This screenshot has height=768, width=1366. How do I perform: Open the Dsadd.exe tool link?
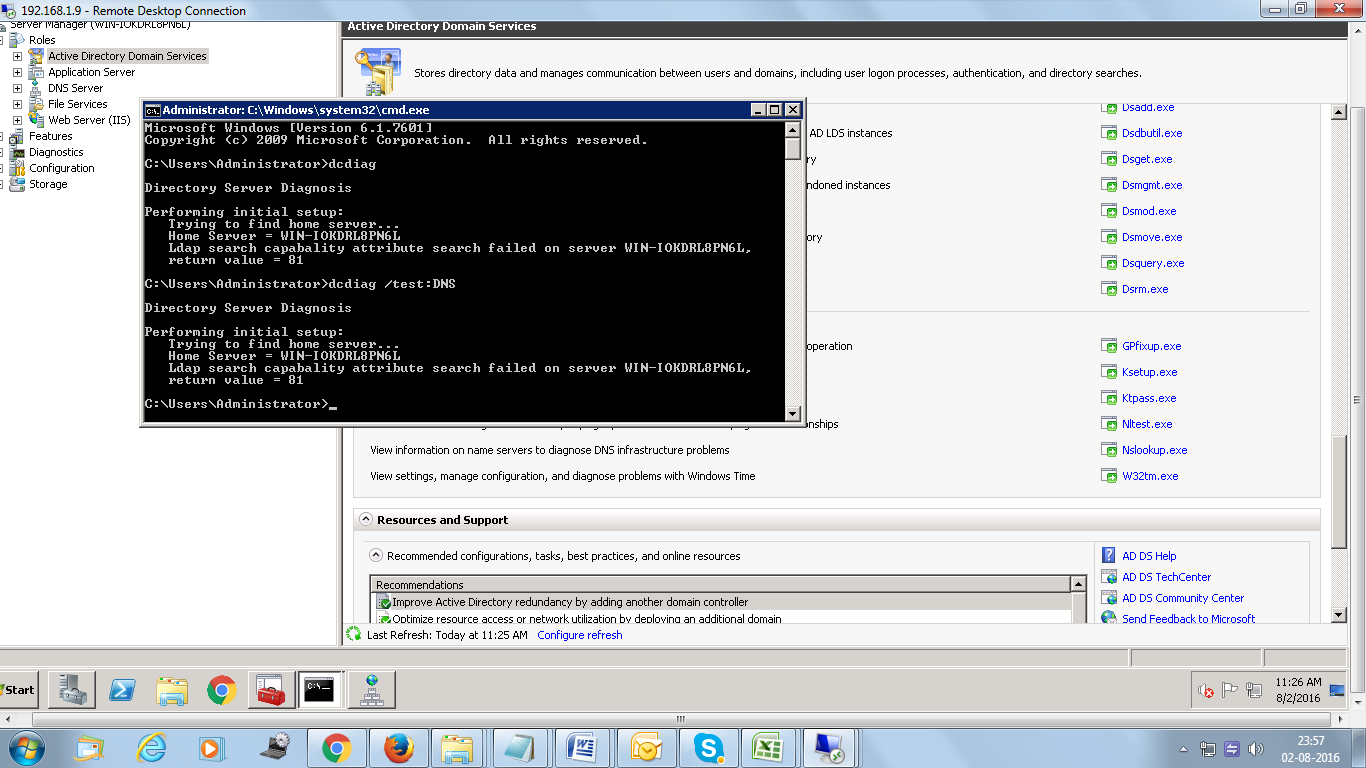[1148, 107]
